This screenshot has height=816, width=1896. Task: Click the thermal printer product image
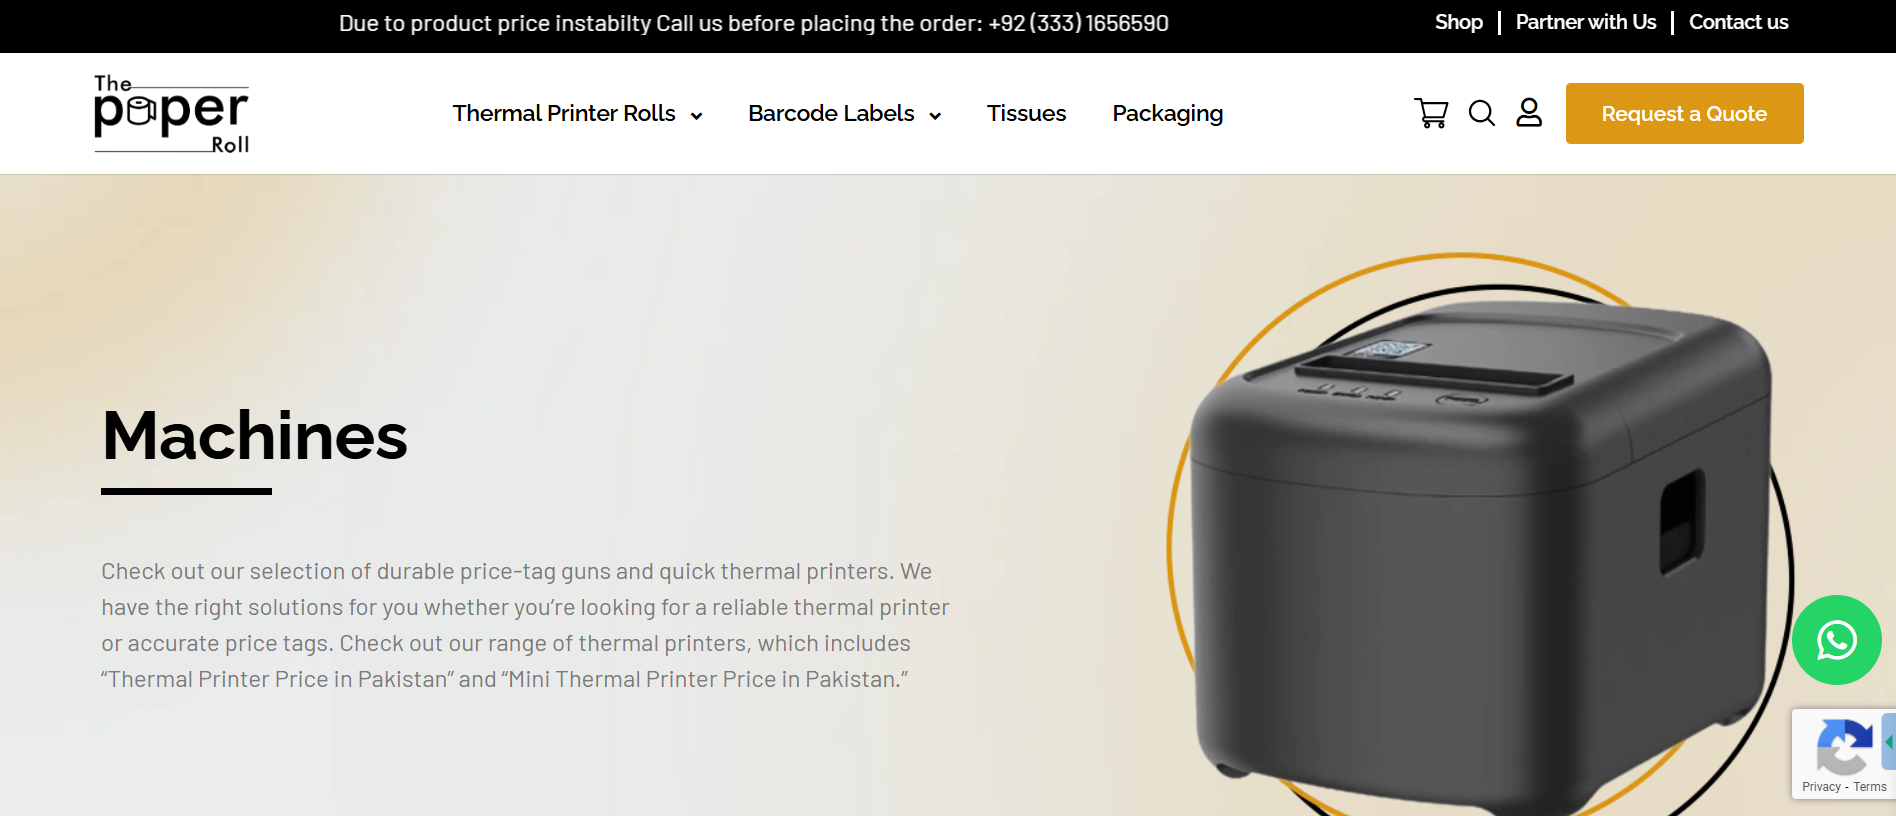pos(1481,555)
